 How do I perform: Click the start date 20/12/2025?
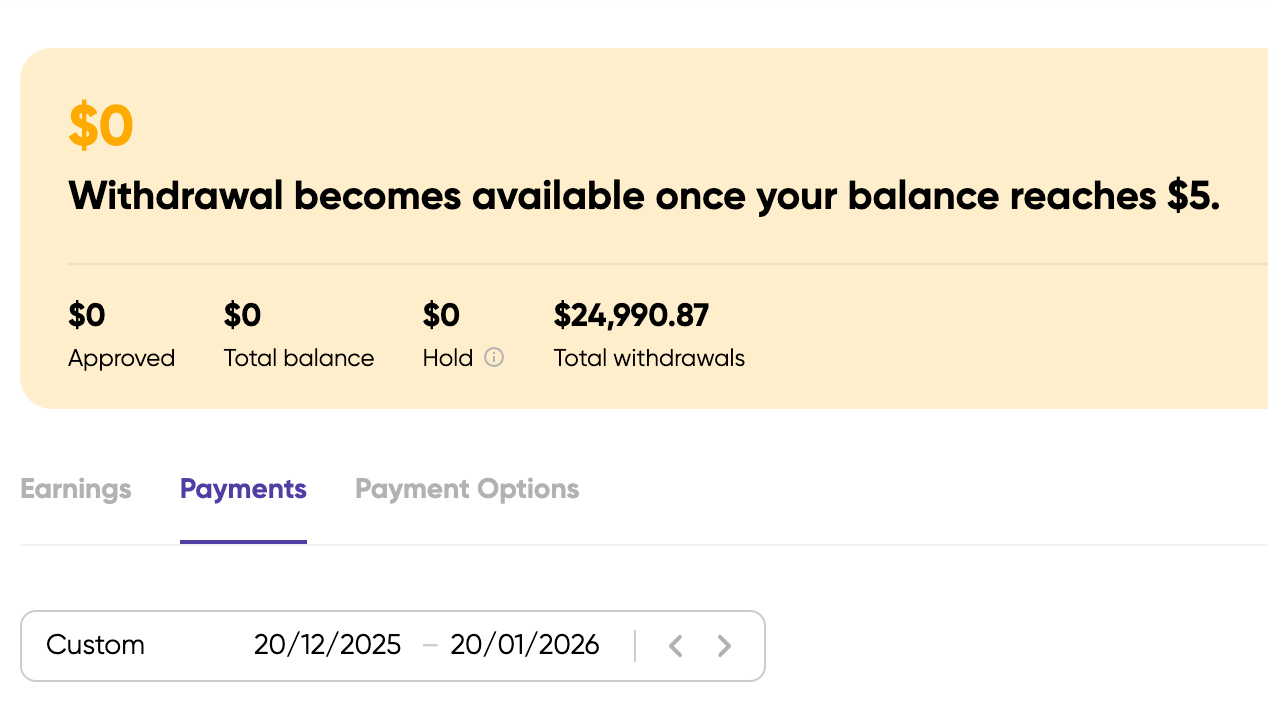(x=327, y=645)
